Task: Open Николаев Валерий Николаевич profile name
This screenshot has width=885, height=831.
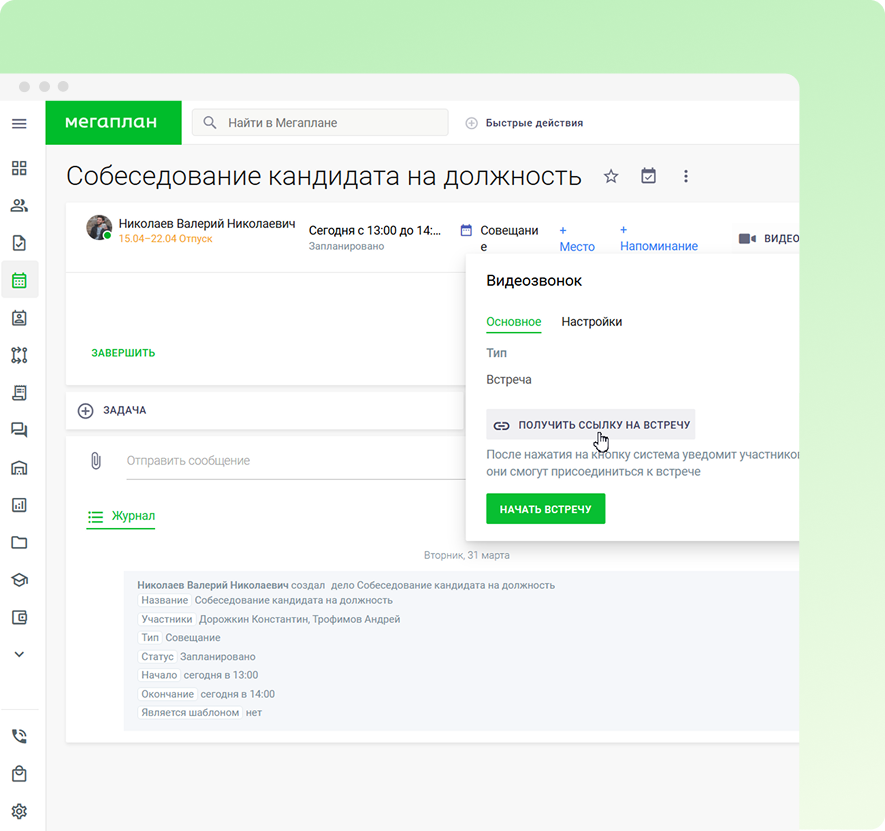Action: [x=207, y=224]
